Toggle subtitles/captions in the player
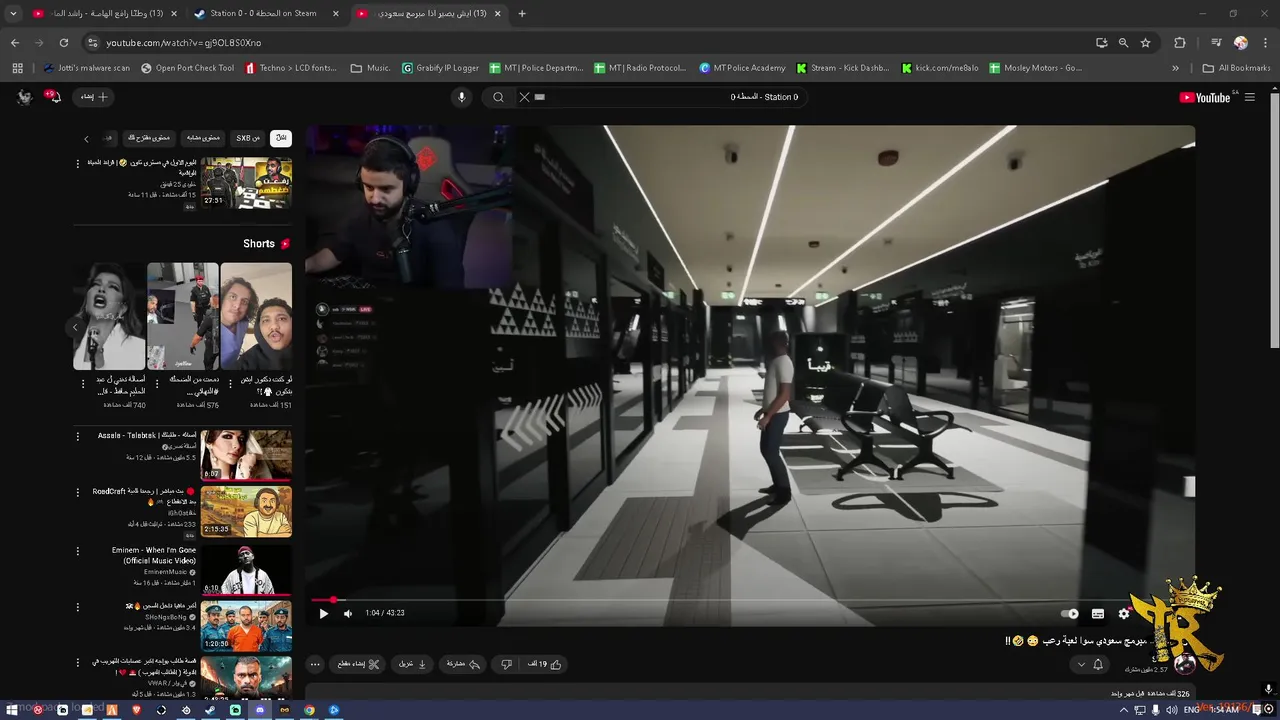 click(x=1098, y=613)
